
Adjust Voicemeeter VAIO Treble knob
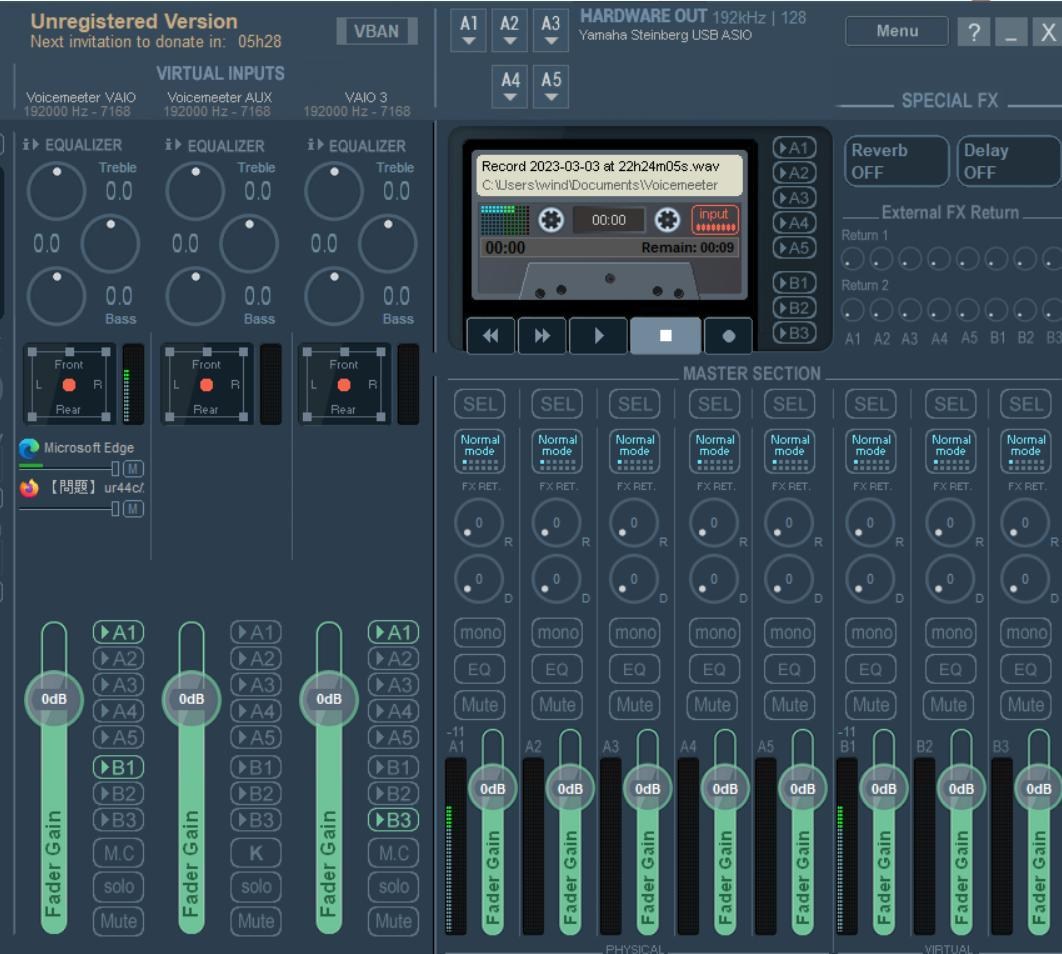56,192
